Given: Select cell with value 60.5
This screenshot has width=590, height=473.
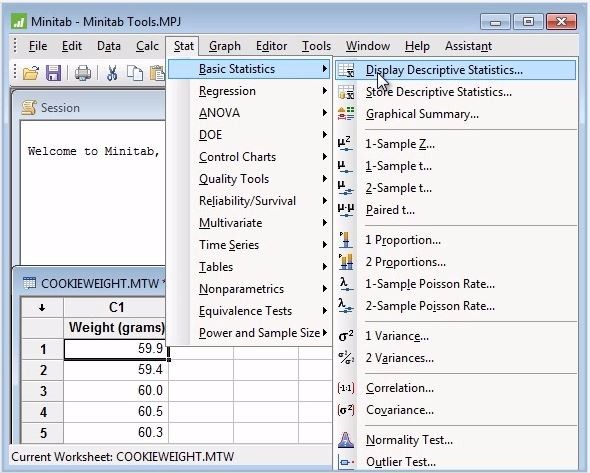Looking at the screenshot, I should pyautogui.click(x=116, y=411).
